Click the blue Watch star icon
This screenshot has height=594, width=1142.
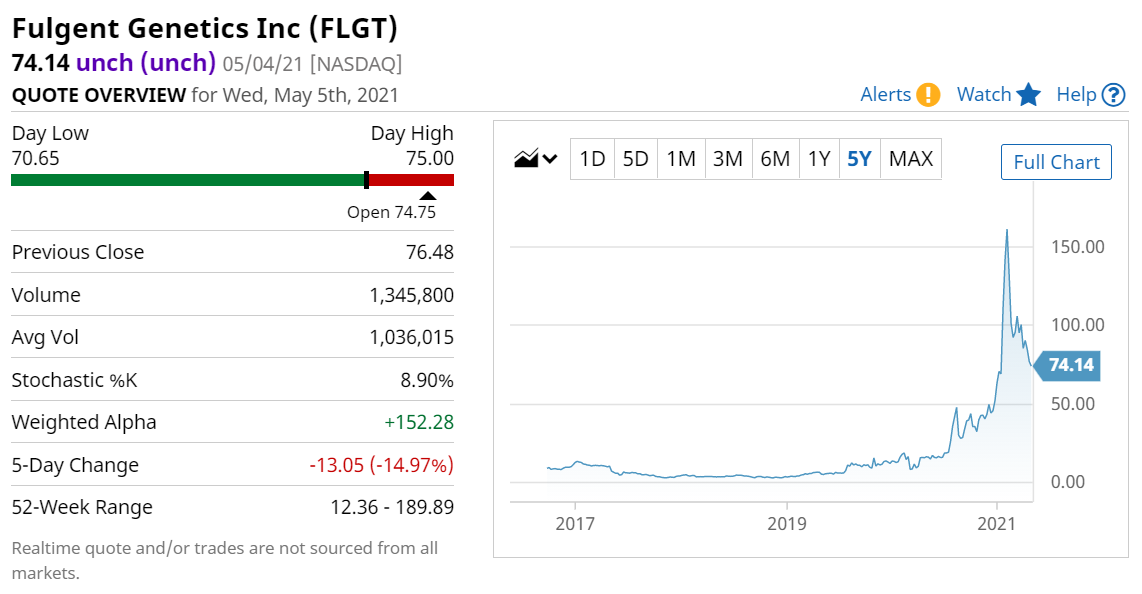(x=1028, y=95)
